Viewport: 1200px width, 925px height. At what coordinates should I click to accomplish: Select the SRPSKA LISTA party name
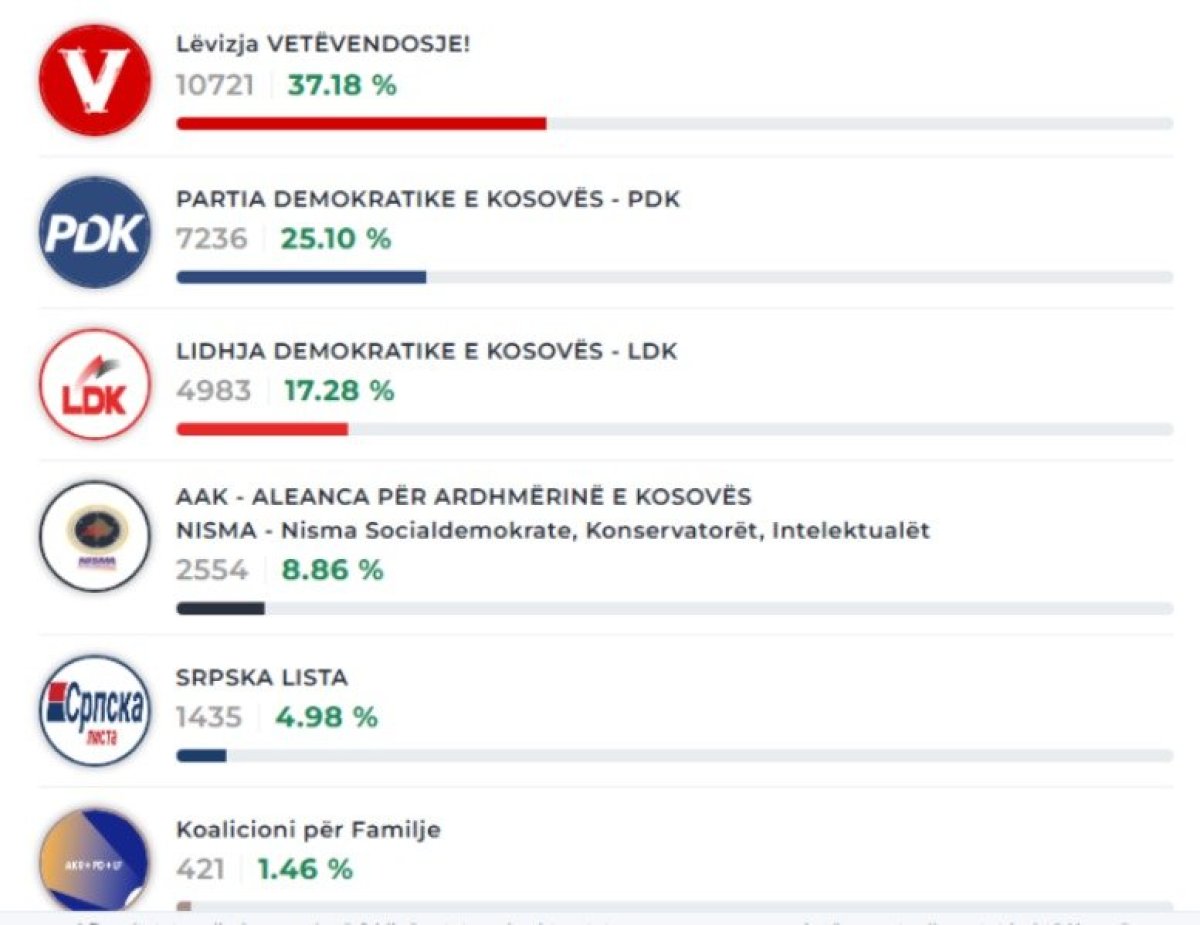262,678
